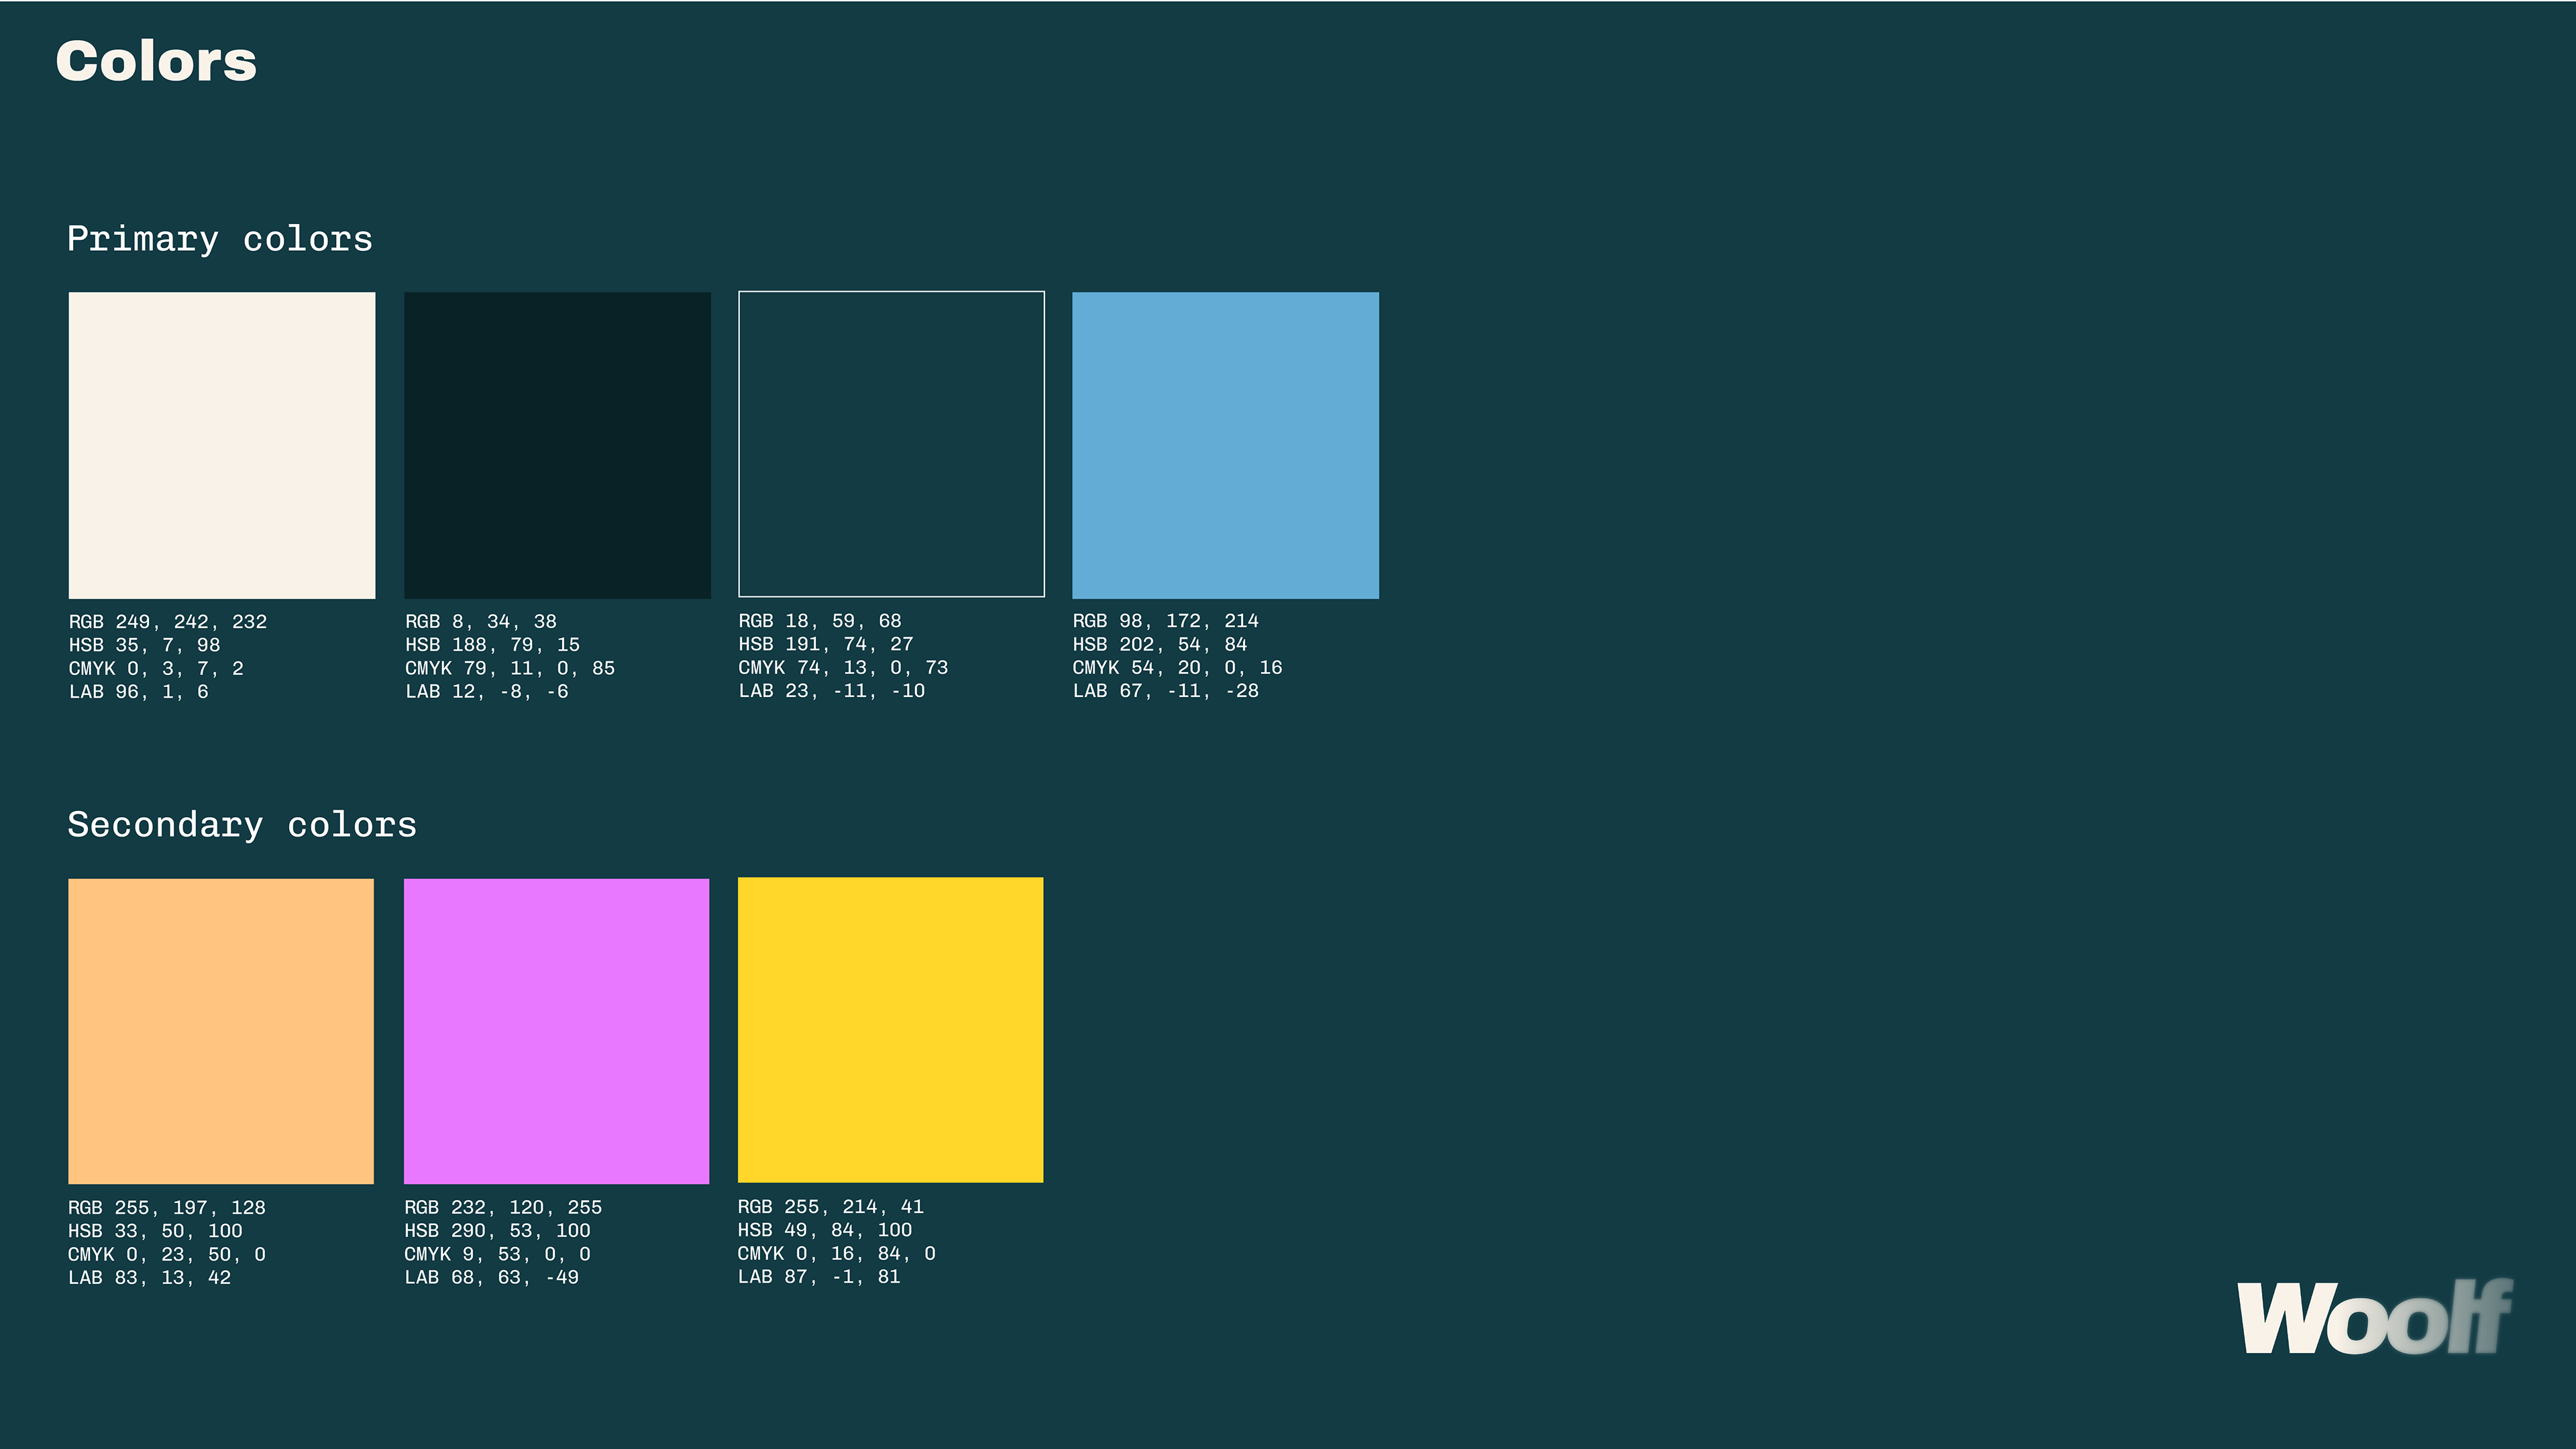Click the text RGB 255, 197, 128
Viewport: 2576px width, 1449px height.
[167, 1208]
